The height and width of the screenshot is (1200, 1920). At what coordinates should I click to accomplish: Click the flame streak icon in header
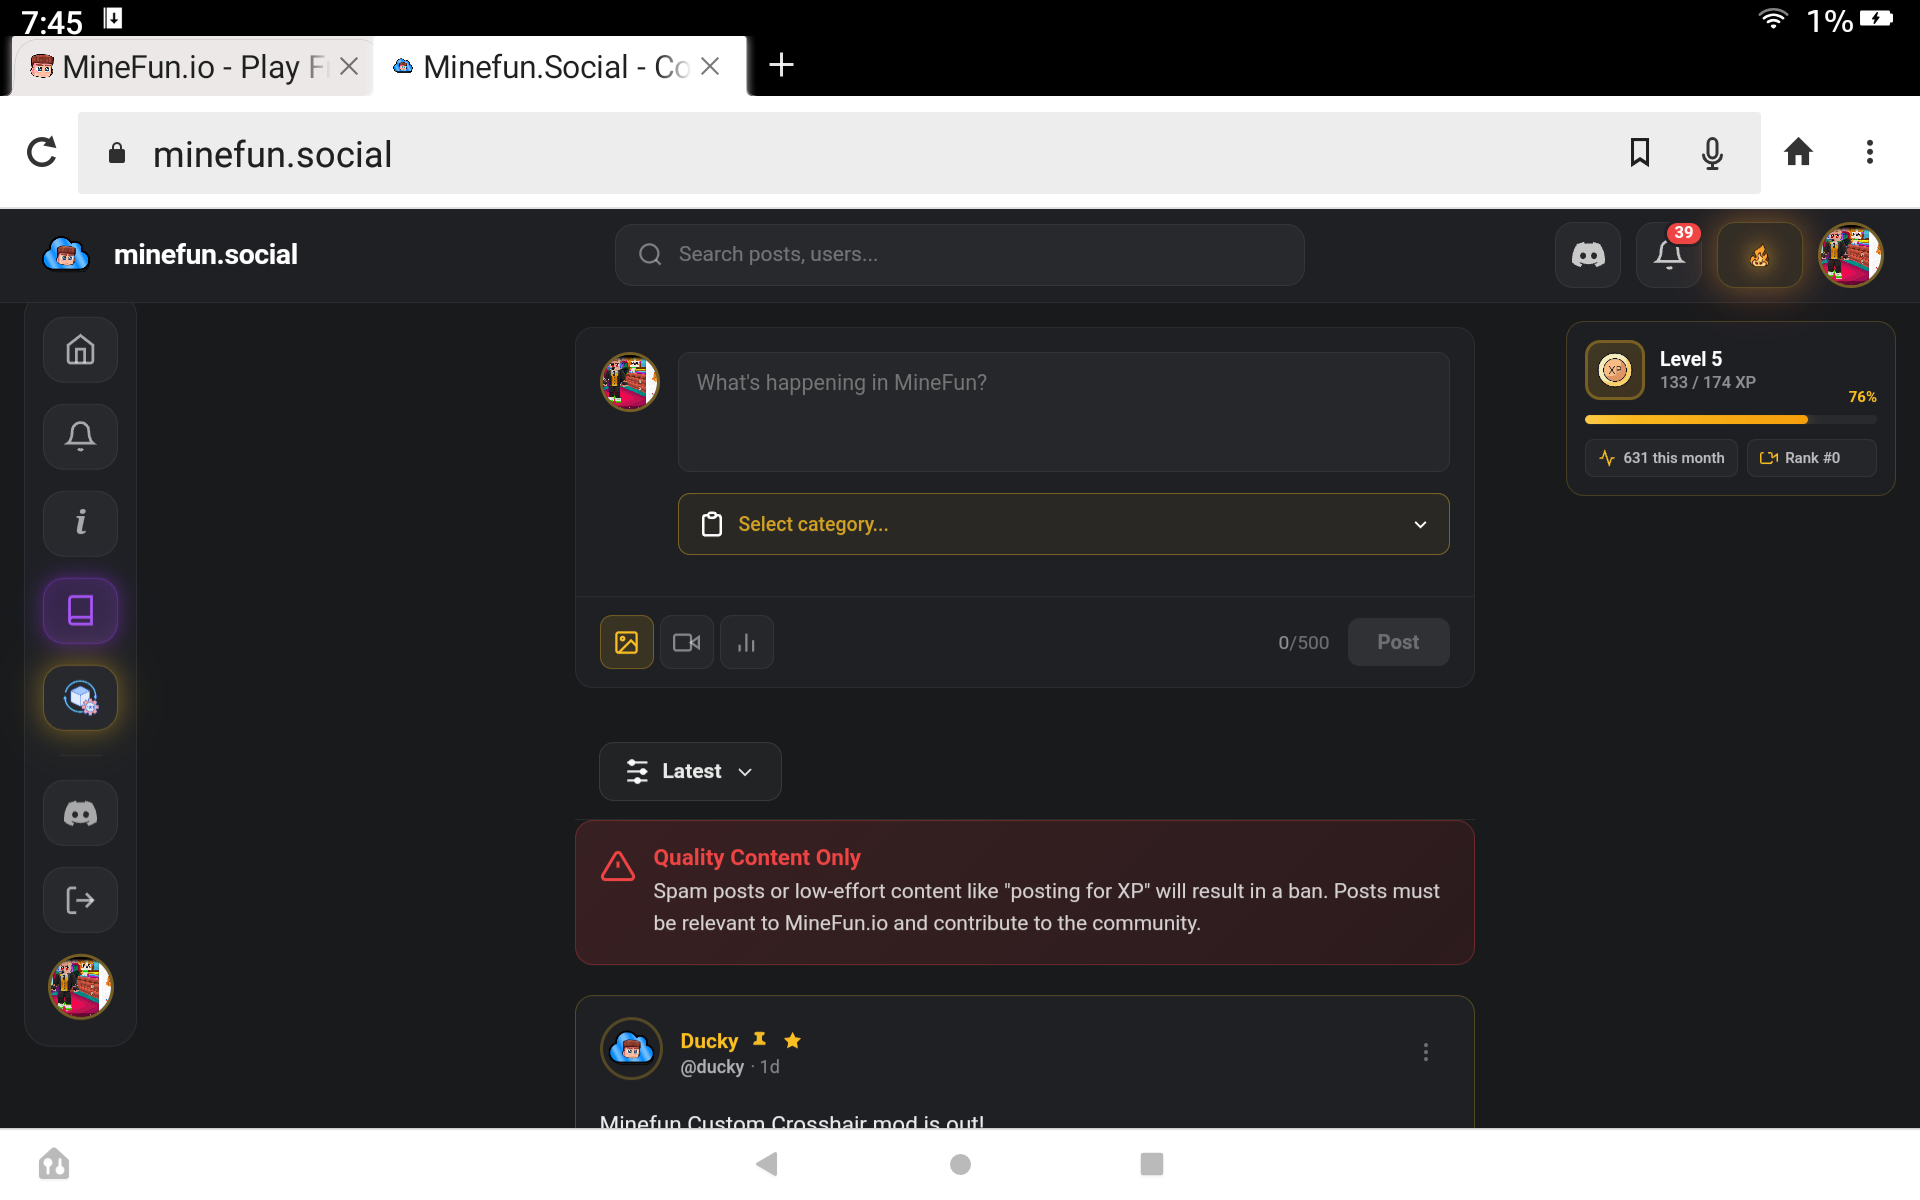click(x=1759, y=255)
